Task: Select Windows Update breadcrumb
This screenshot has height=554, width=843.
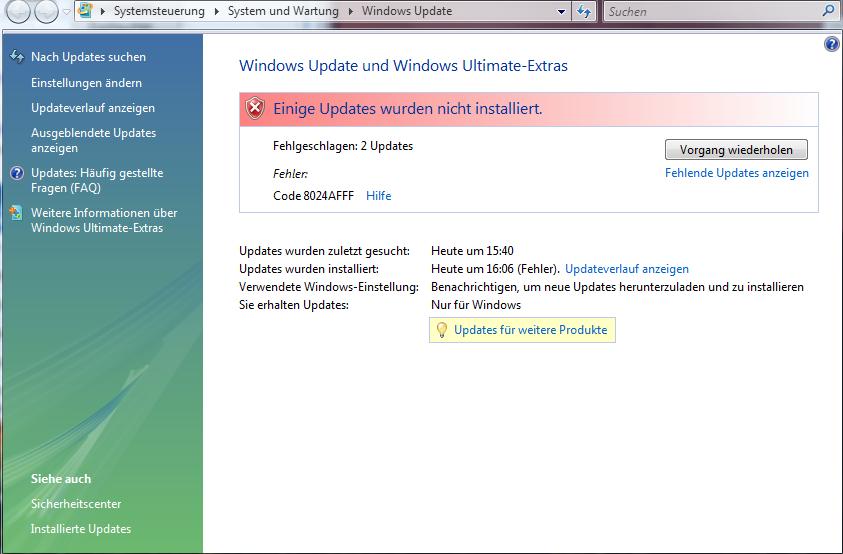Action: pyautogui.click(x=407, y=11)
